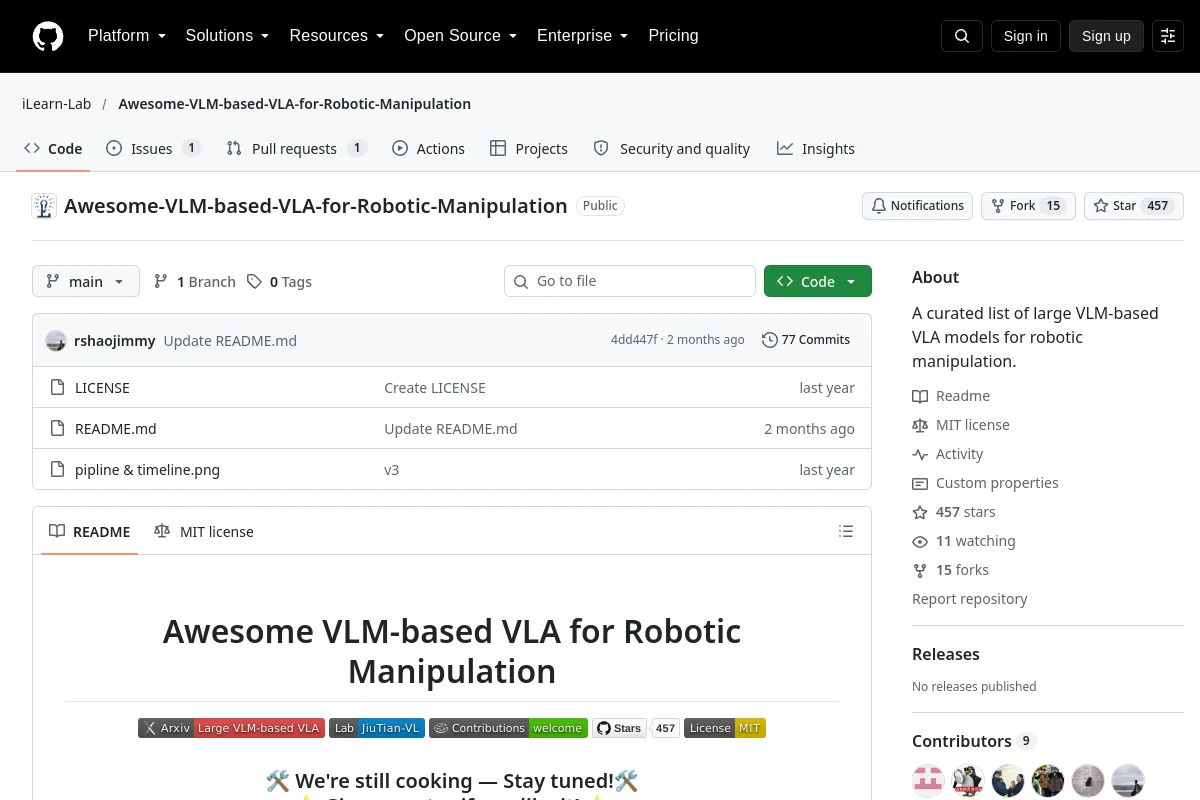Viewport: 1200px width, 800px height.
Task: Click the GitHub Stars 457 badge
Action: (636, 728)
